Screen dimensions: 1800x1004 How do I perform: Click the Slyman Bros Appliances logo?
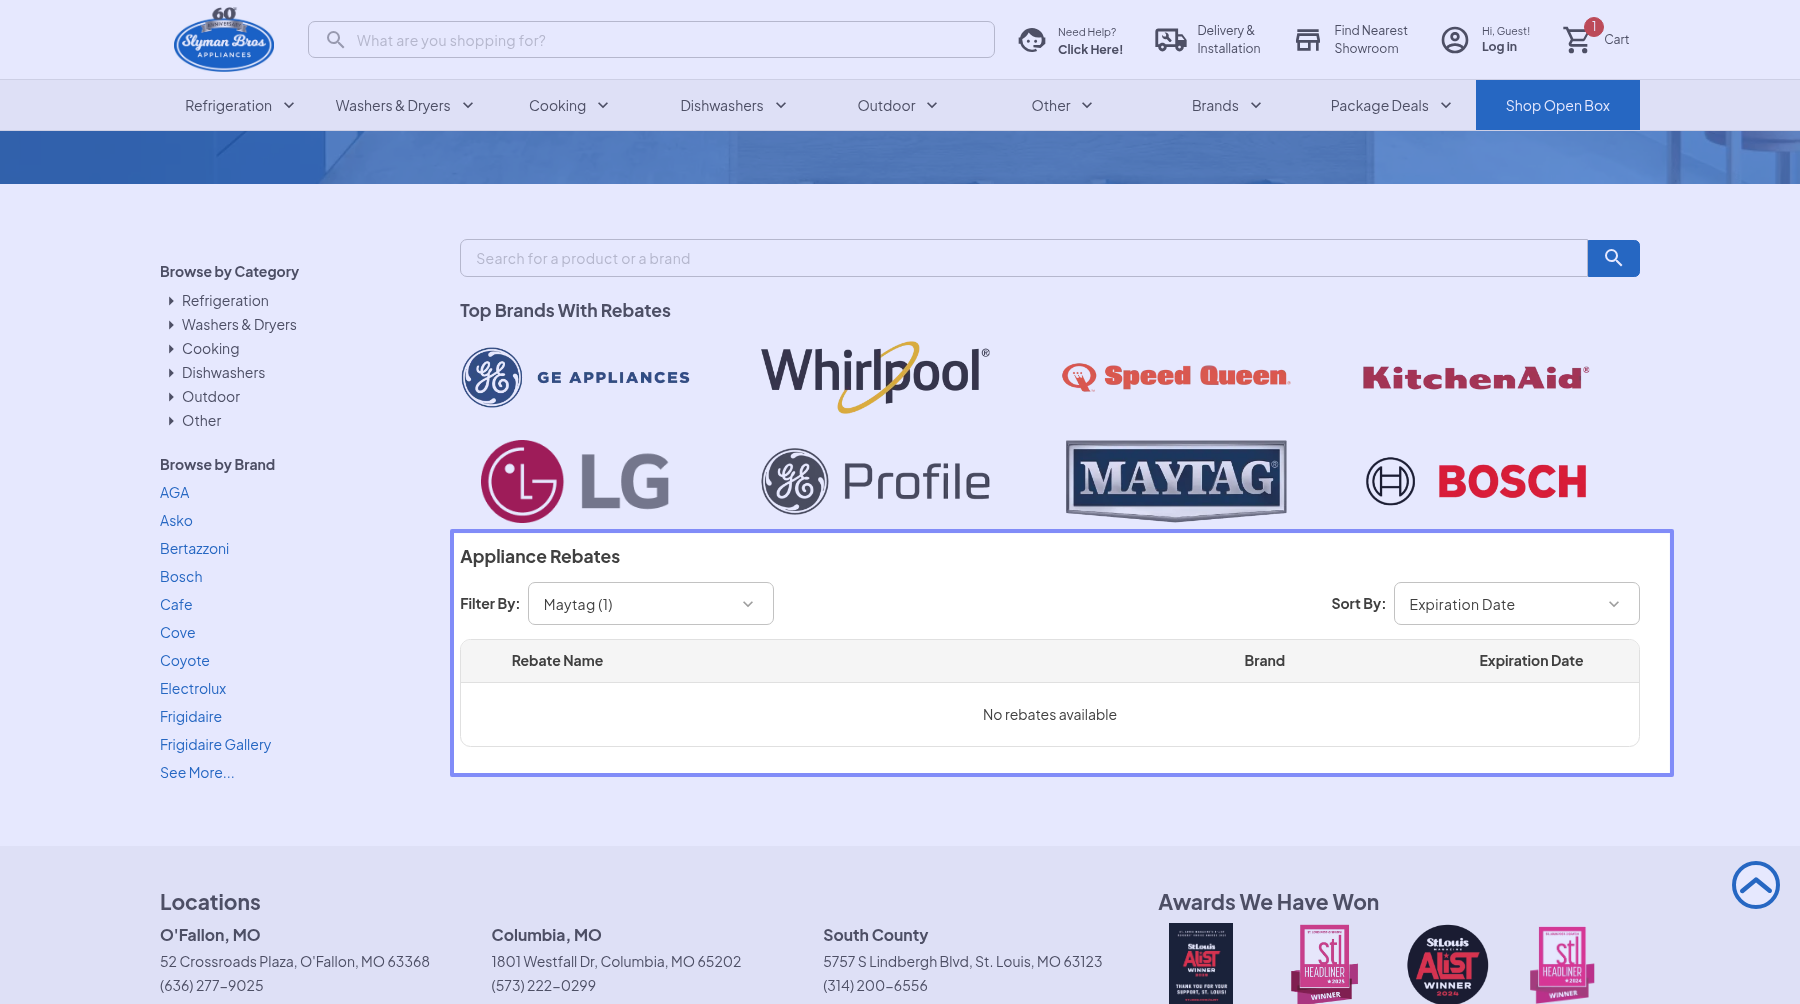(x=224, y=40)
